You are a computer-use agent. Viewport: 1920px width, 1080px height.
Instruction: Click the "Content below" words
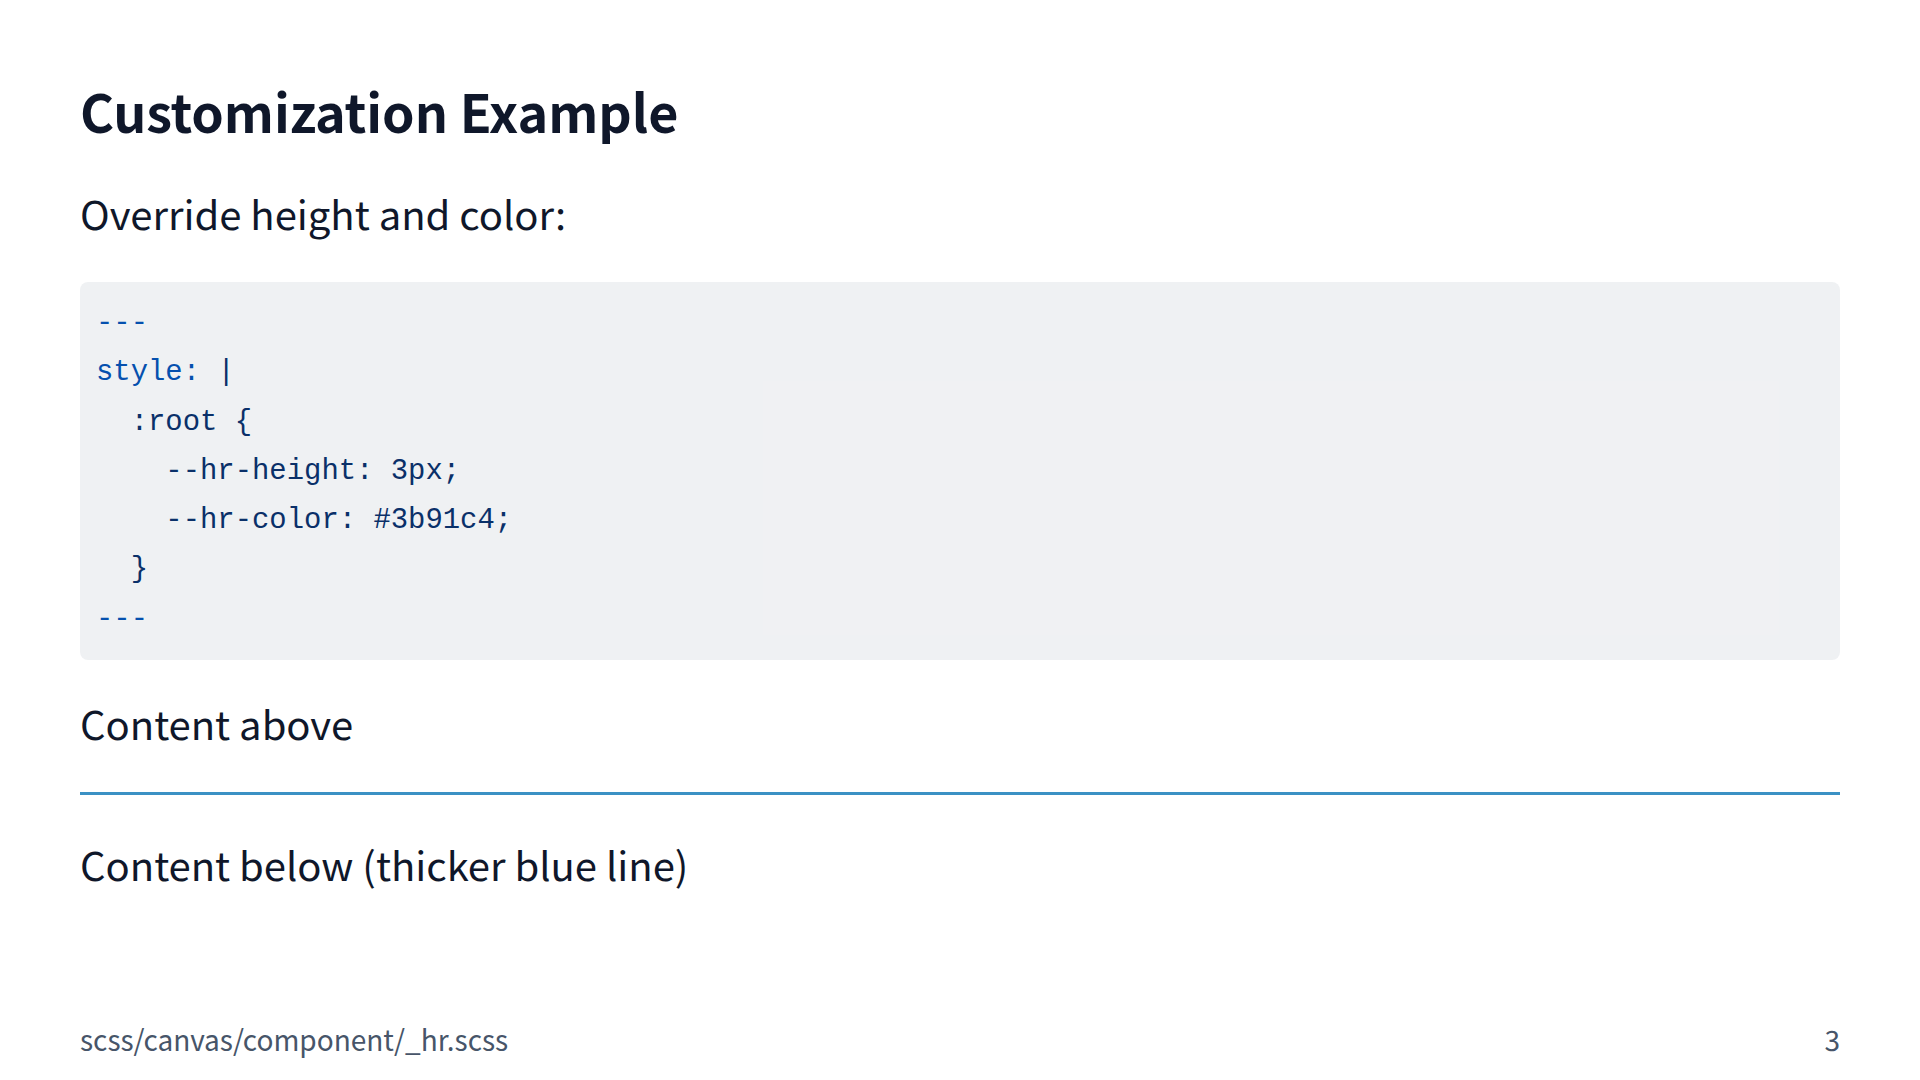point(217,867)
